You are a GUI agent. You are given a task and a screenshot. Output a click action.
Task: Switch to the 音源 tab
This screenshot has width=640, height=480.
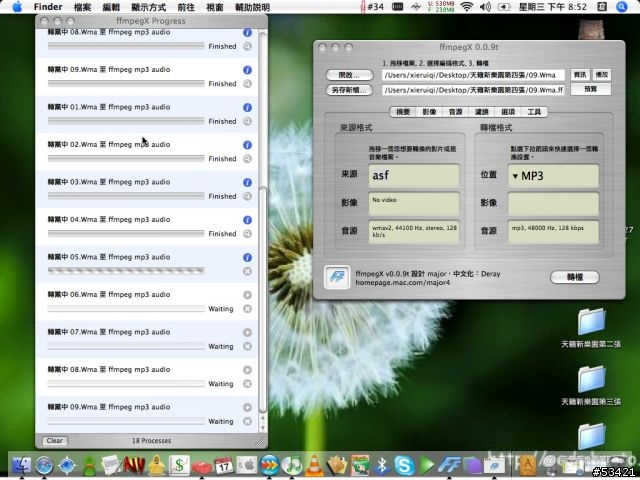click(x=456, y=112)
